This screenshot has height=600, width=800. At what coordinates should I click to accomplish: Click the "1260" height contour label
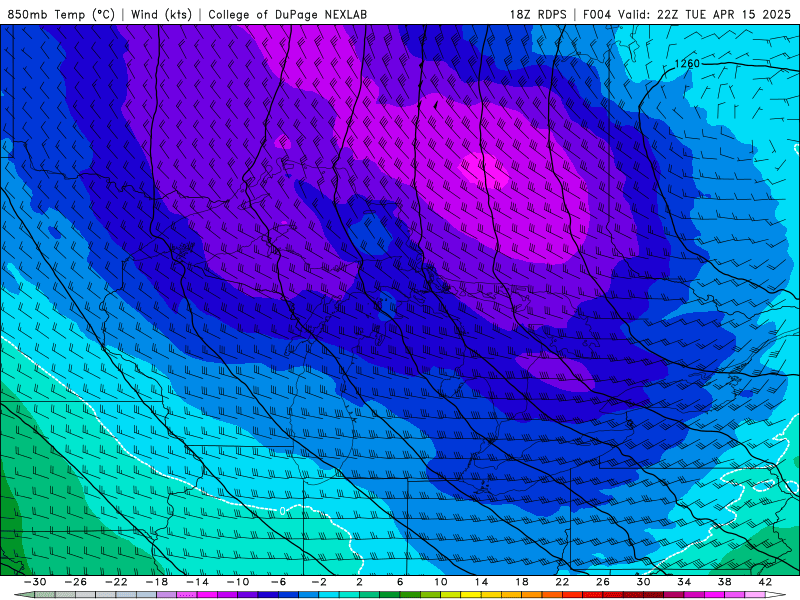tap(687, 64)
